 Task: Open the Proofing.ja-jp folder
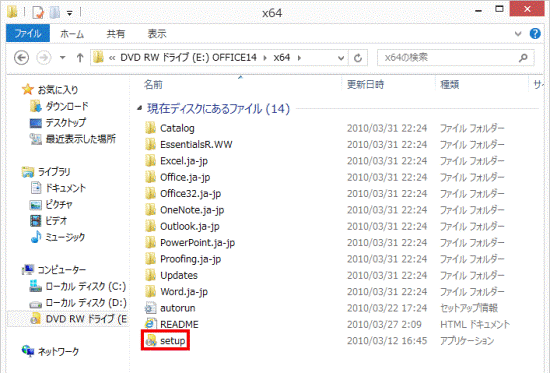pos(183,259)
